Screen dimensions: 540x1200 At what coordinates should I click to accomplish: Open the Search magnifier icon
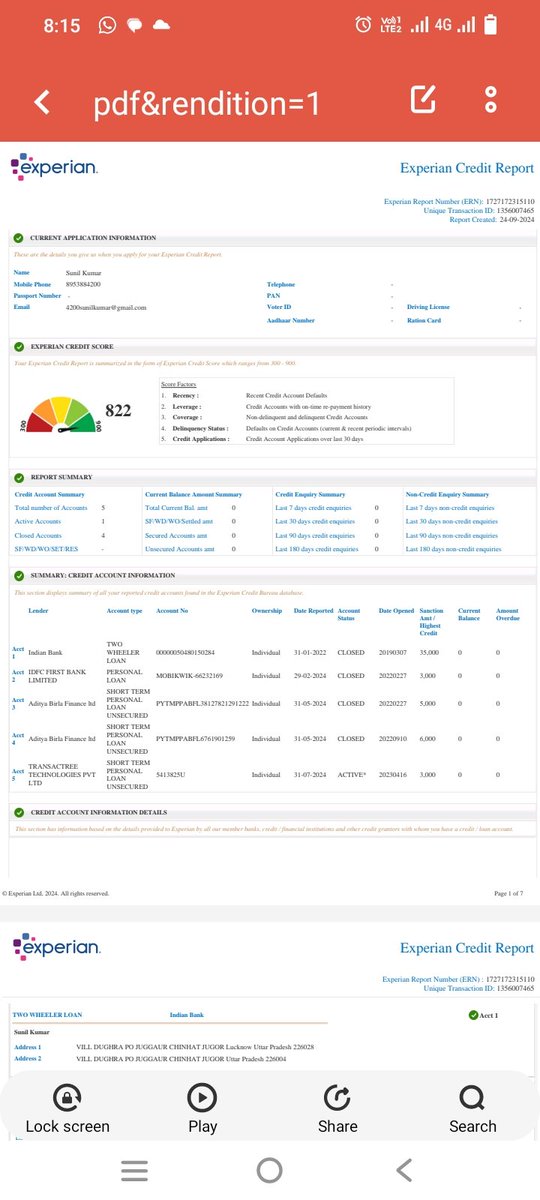point(472,1098)
